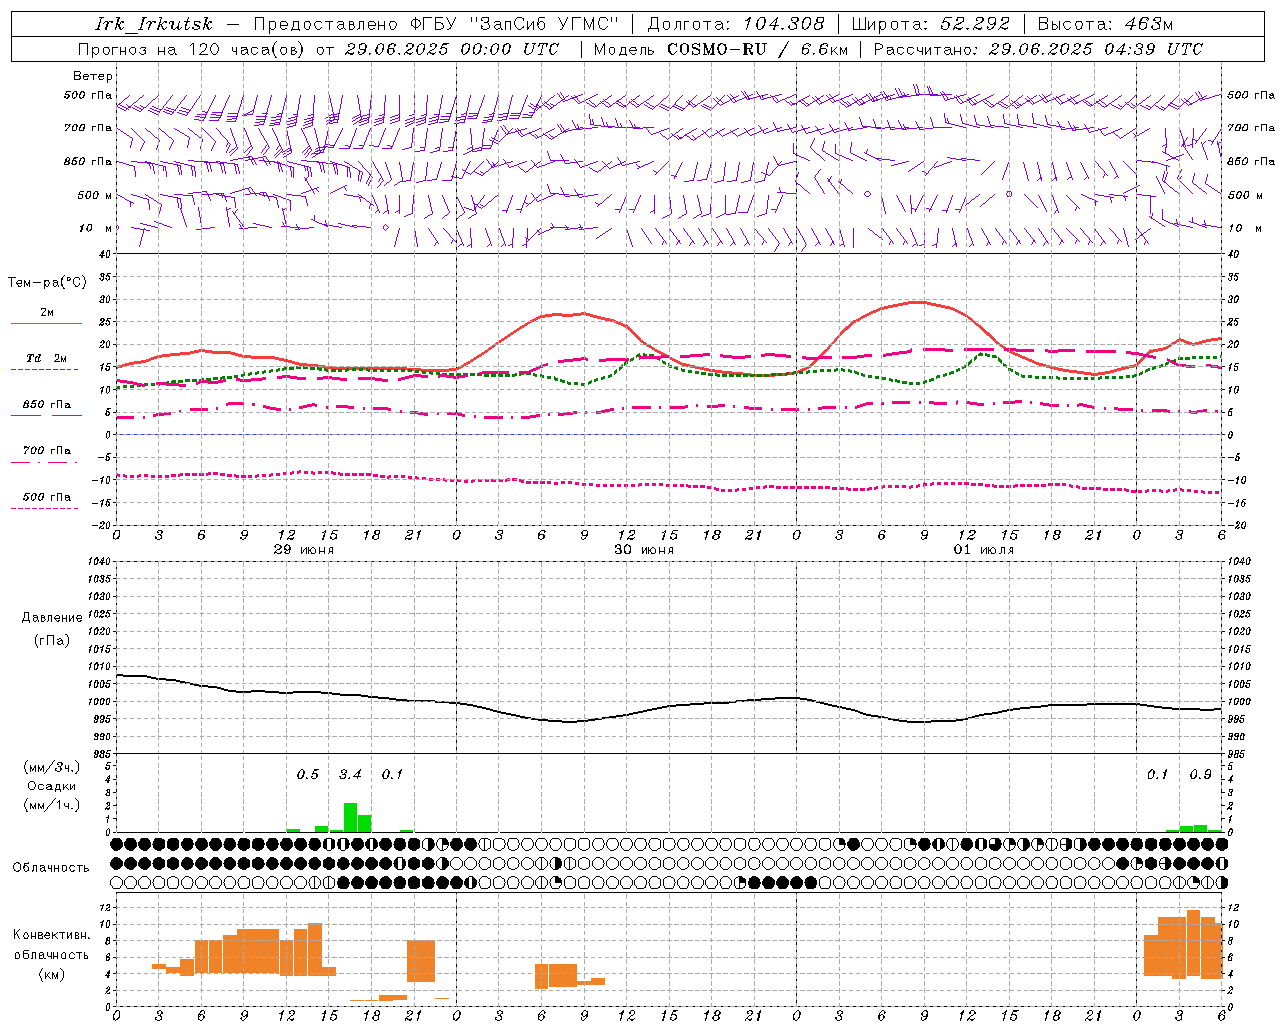This screenshot has width=1280, height=1024.
Task: Click the Конвективн. convective cloud label
Action: [x=52, y=935]
